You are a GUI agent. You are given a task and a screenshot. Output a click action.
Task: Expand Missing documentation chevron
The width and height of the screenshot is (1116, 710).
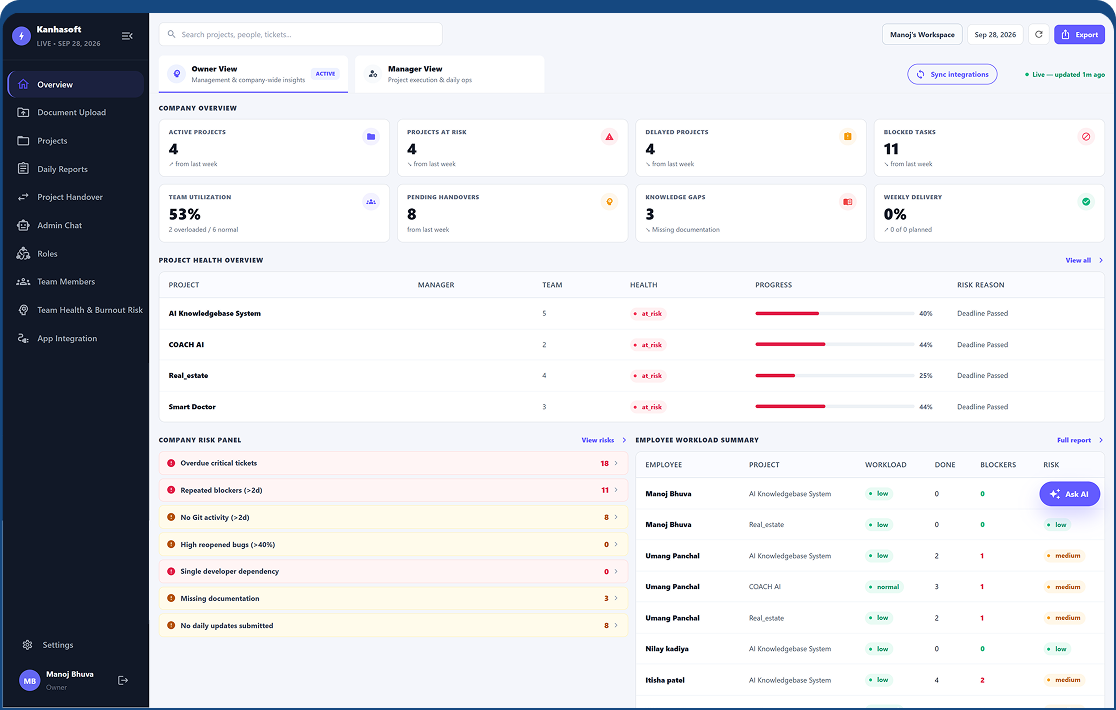tap(616, 598)
